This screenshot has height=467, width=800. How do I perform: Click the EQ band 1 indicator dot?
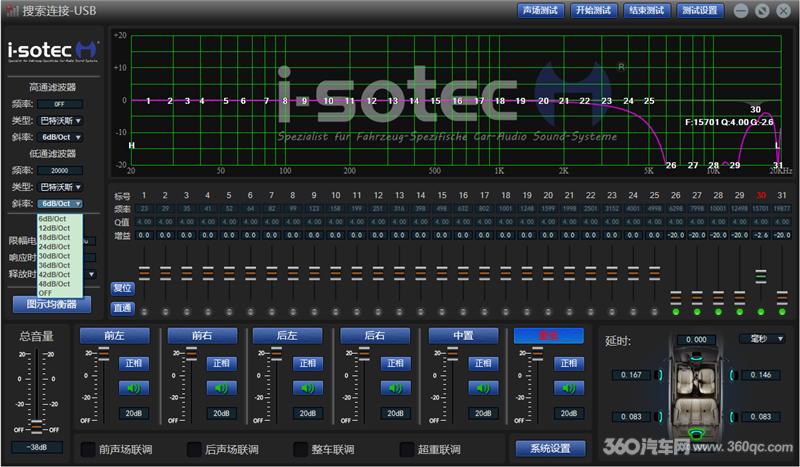[144, 312]
